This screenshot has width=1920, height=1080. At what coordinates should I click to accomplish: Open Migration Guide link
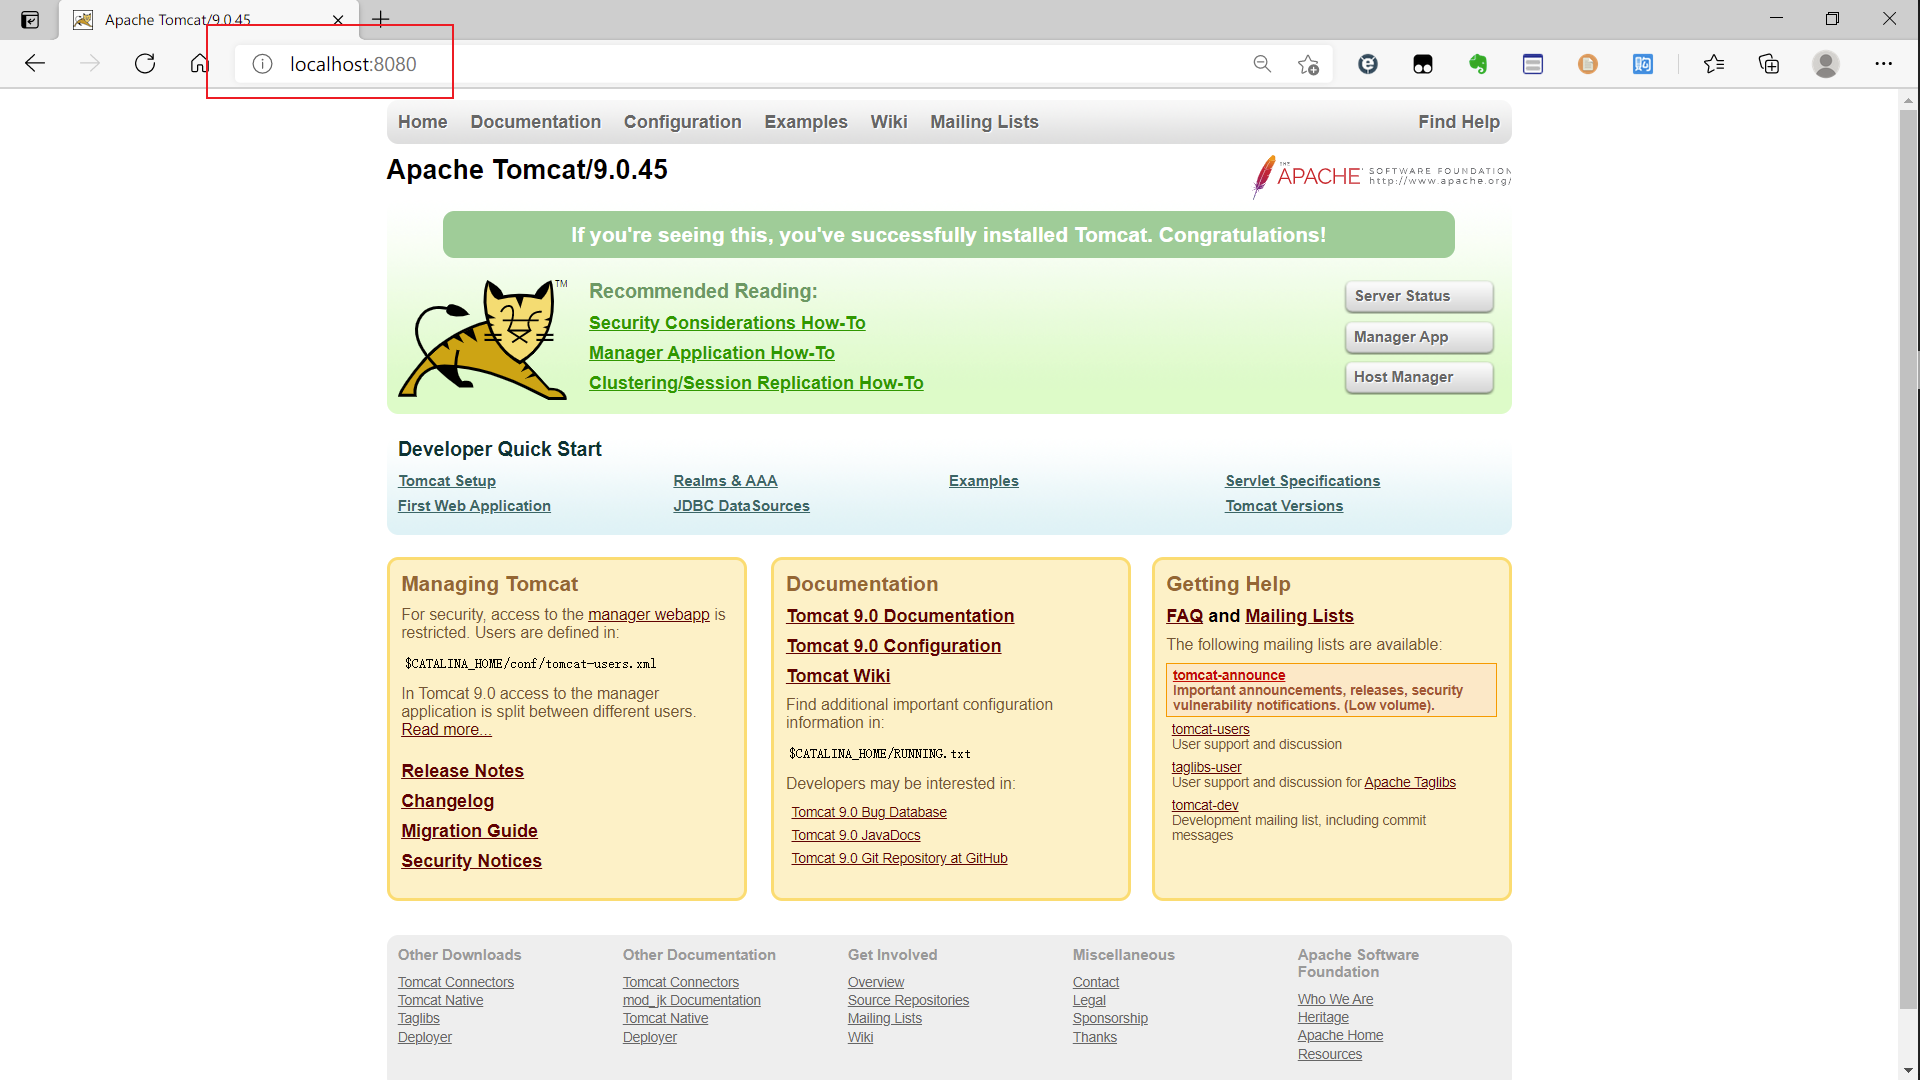pyautogui.click(x=469, y=831)
